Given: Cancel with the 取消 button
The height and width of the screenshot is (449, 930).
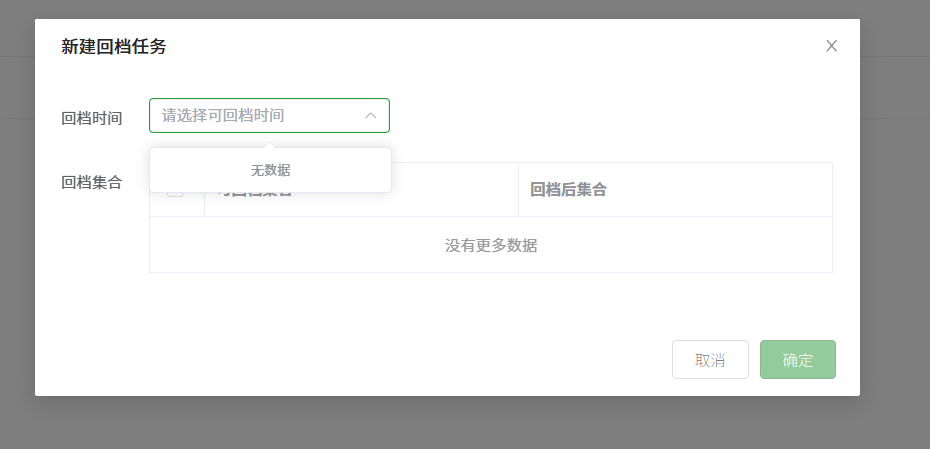Looking at the screenshot, I should pyautogui.click(x=710, y=359).
